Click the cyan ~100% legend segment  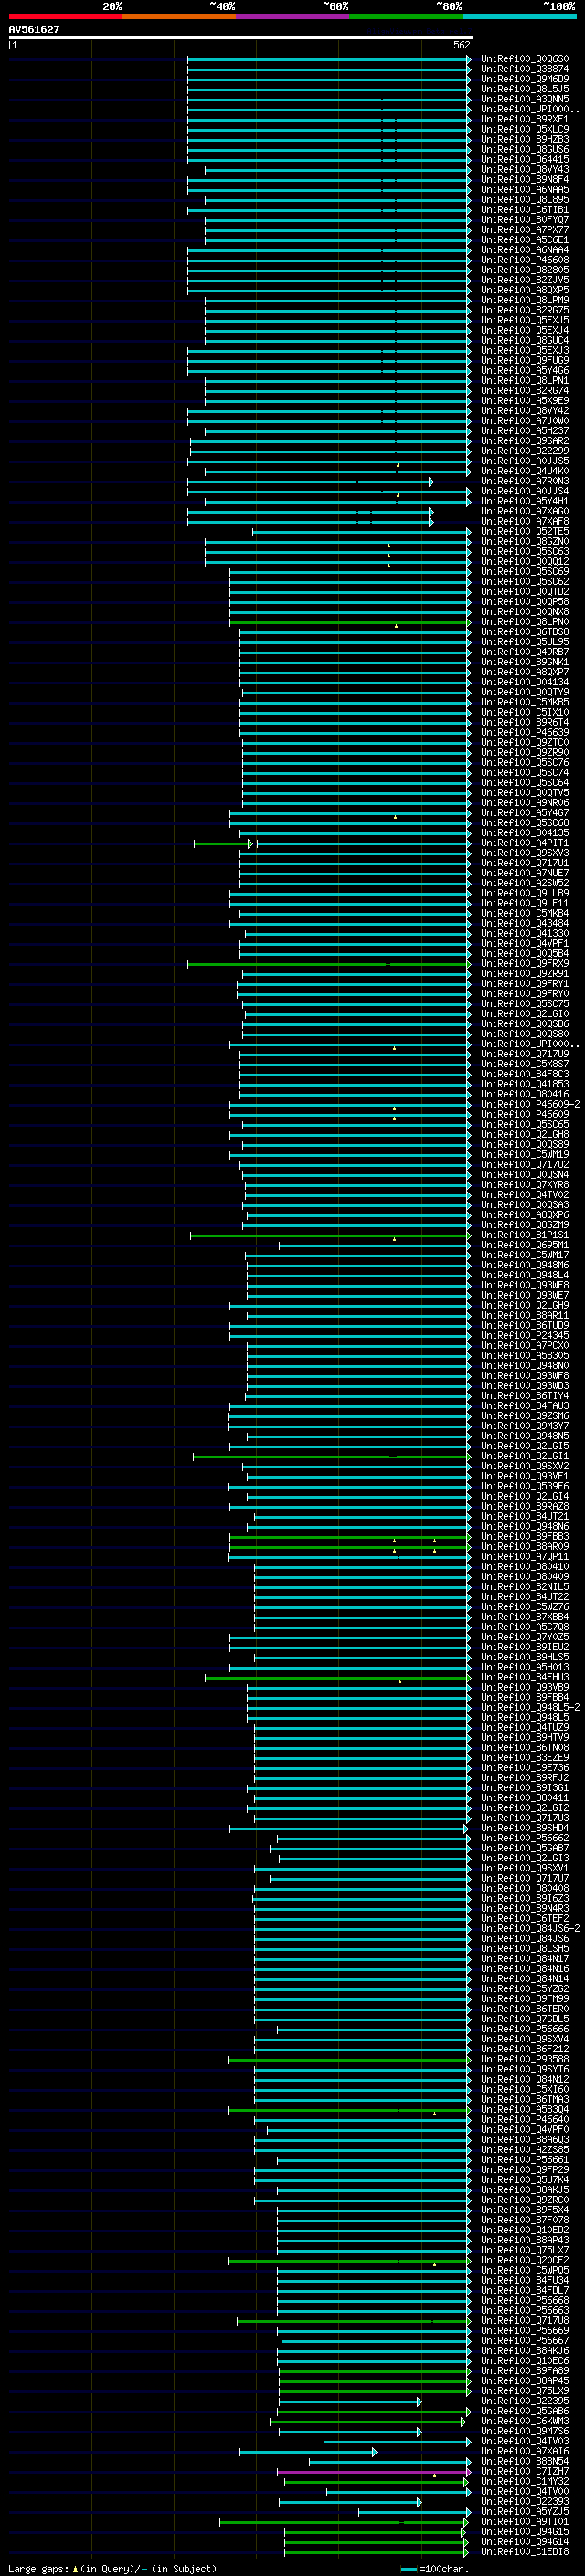click(x=520, y=16)
